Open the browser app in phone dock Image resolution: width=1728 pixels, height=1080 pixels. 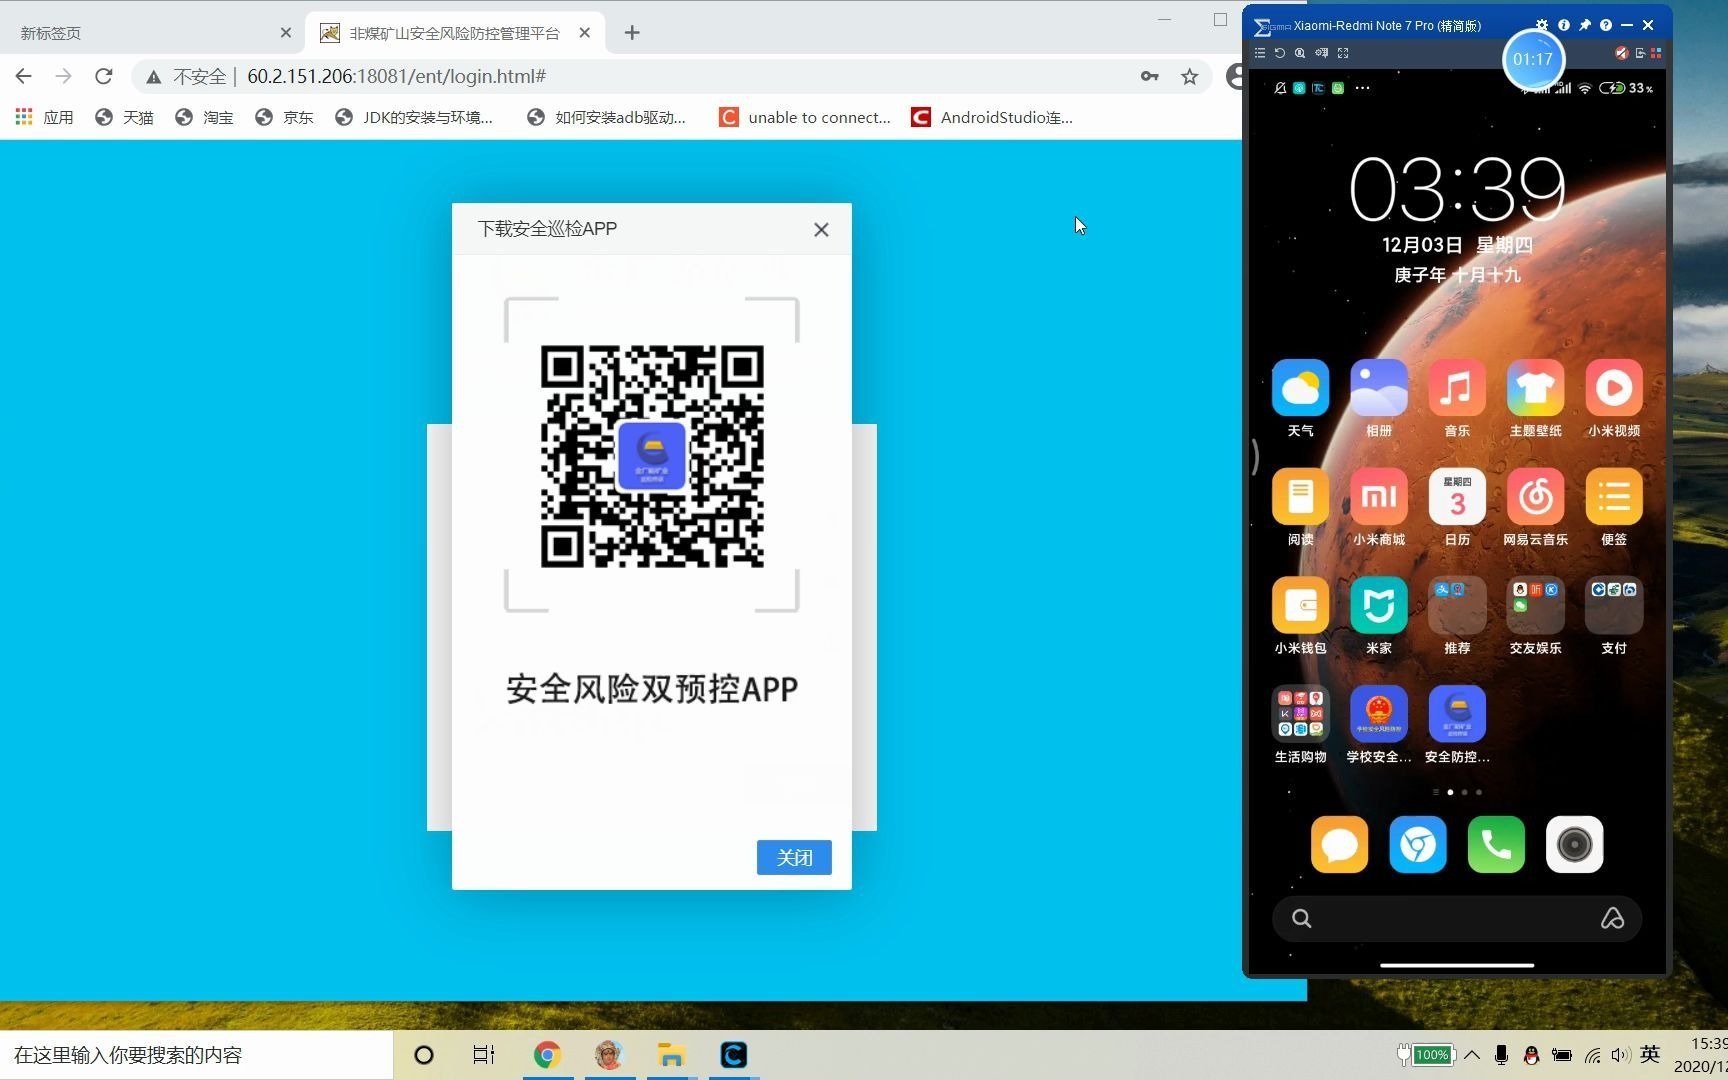click(1418, 845)
